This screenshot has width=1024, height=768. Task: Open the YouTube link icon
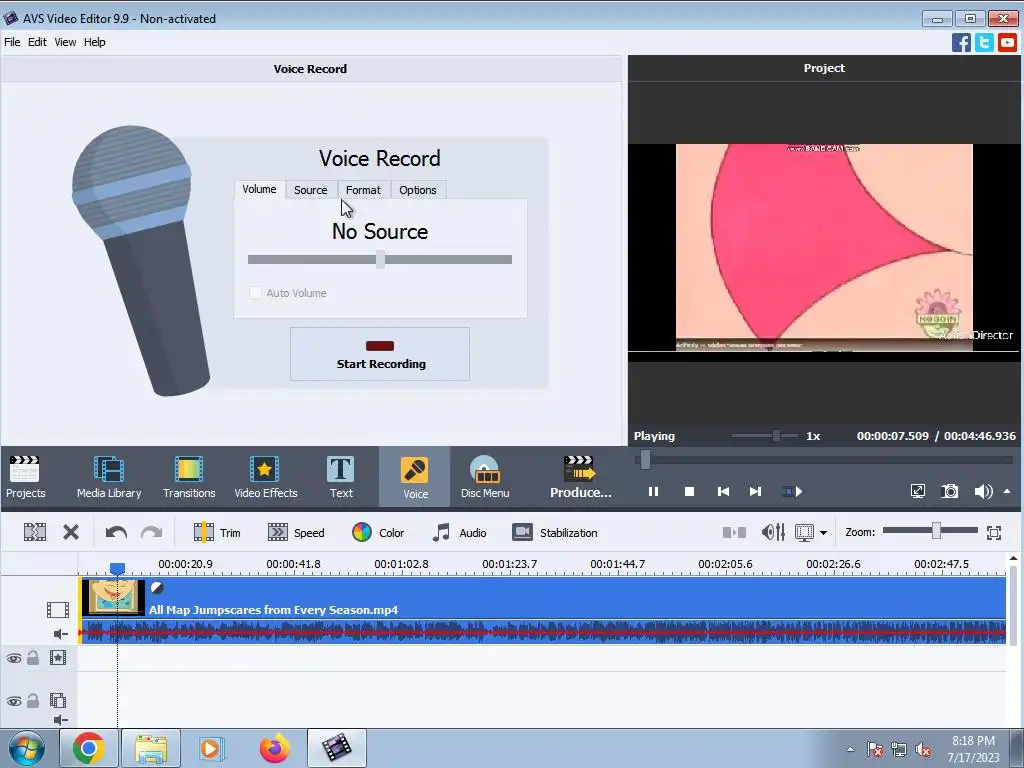[x=1007, y=43]
